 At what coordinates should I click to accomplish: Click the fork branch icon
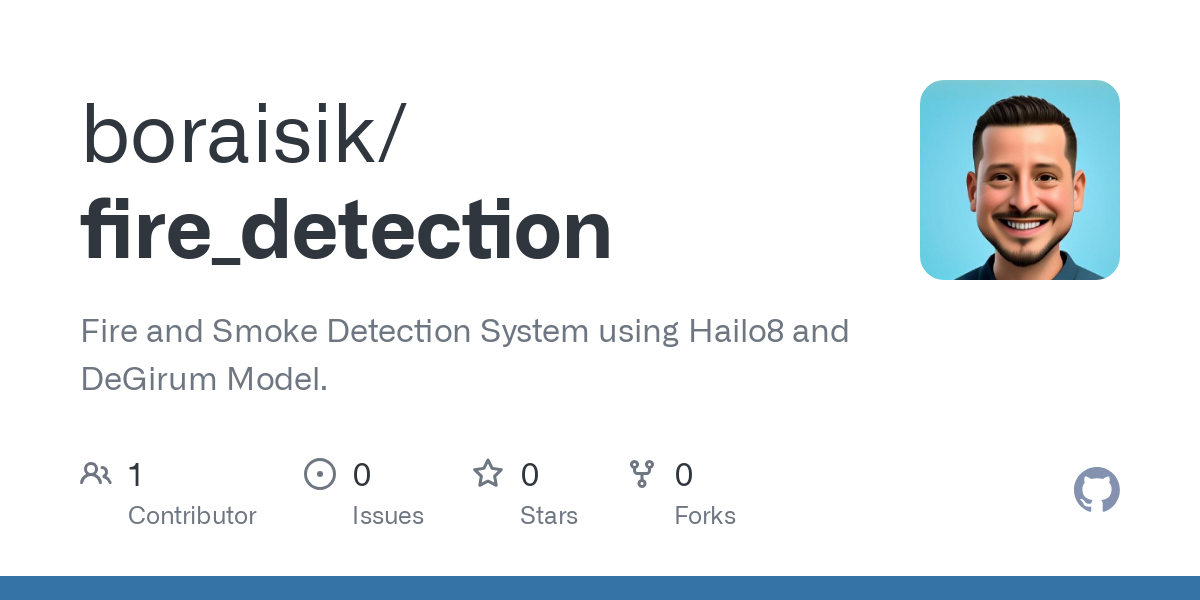click(642, 474)
